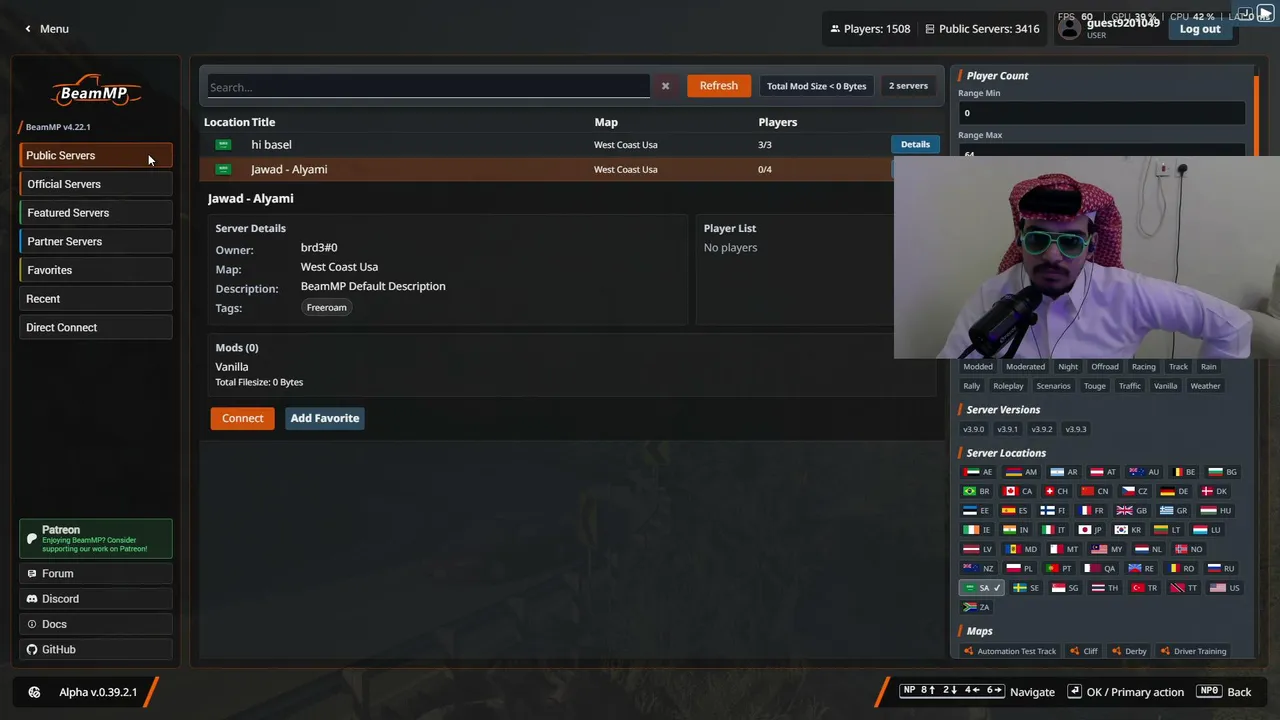Disable the SA location filter
Viewport: 1280px width, 720px height.
tap(982, 588)
